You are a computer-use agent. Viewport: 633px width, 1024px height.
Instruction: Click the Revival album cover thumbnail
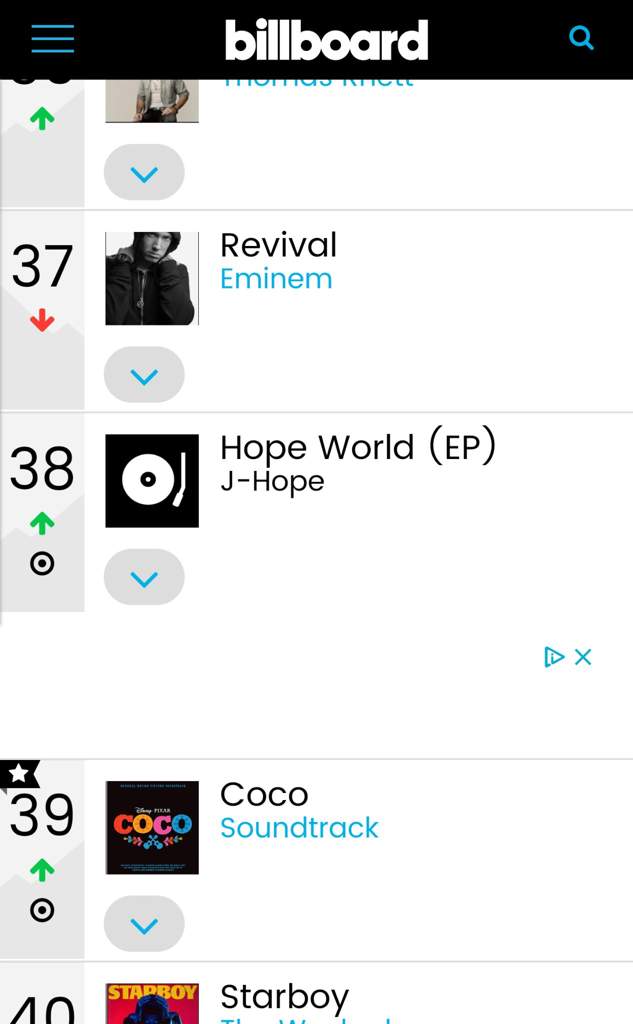point(152,278)
